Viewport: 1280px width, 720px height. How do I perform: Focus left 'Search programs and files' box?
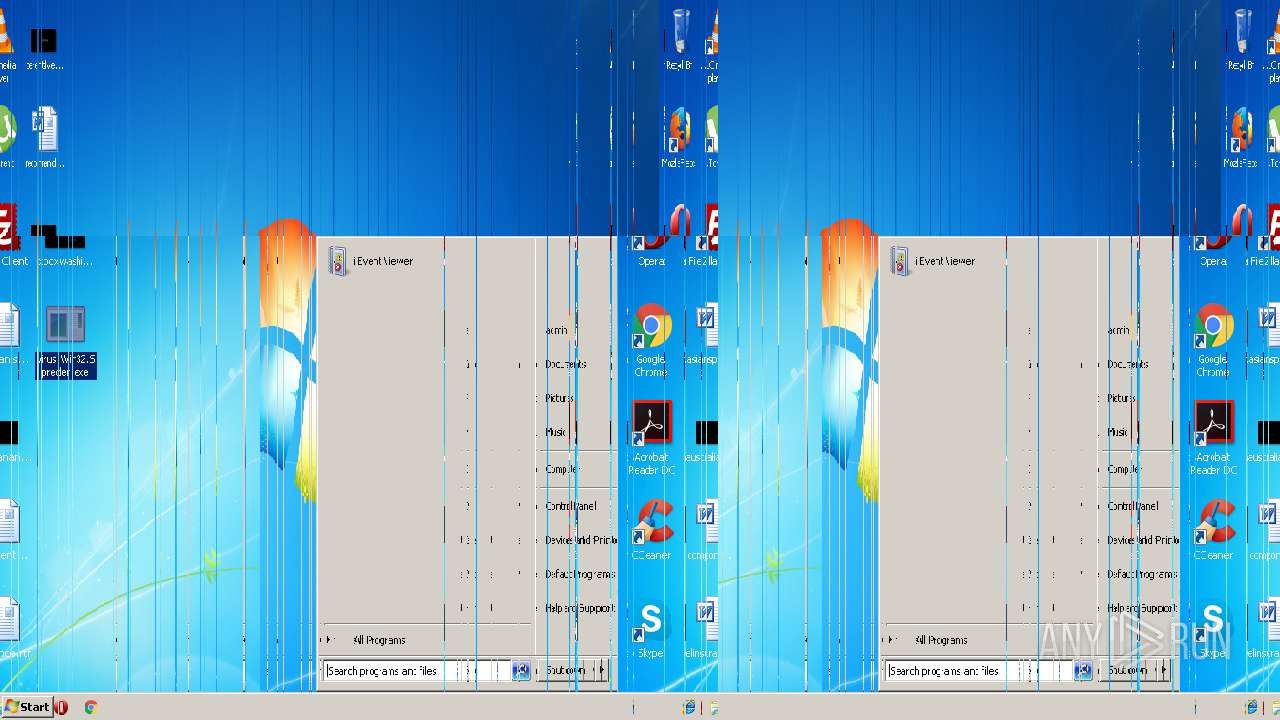pos(416,671)
